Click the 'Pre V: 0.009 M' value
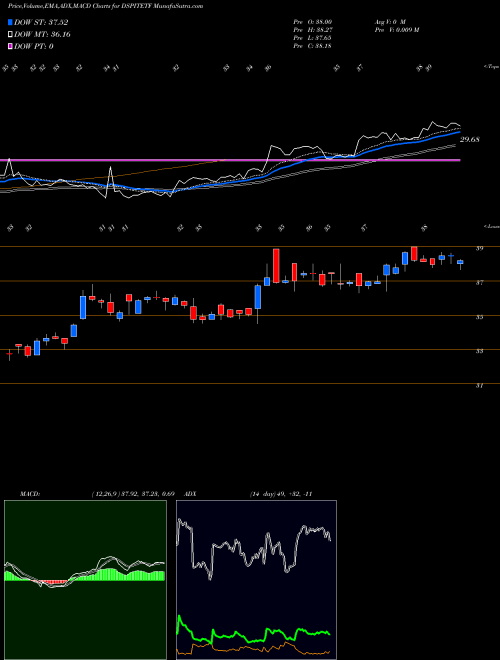Screen dimensions: 500x660 396,30
